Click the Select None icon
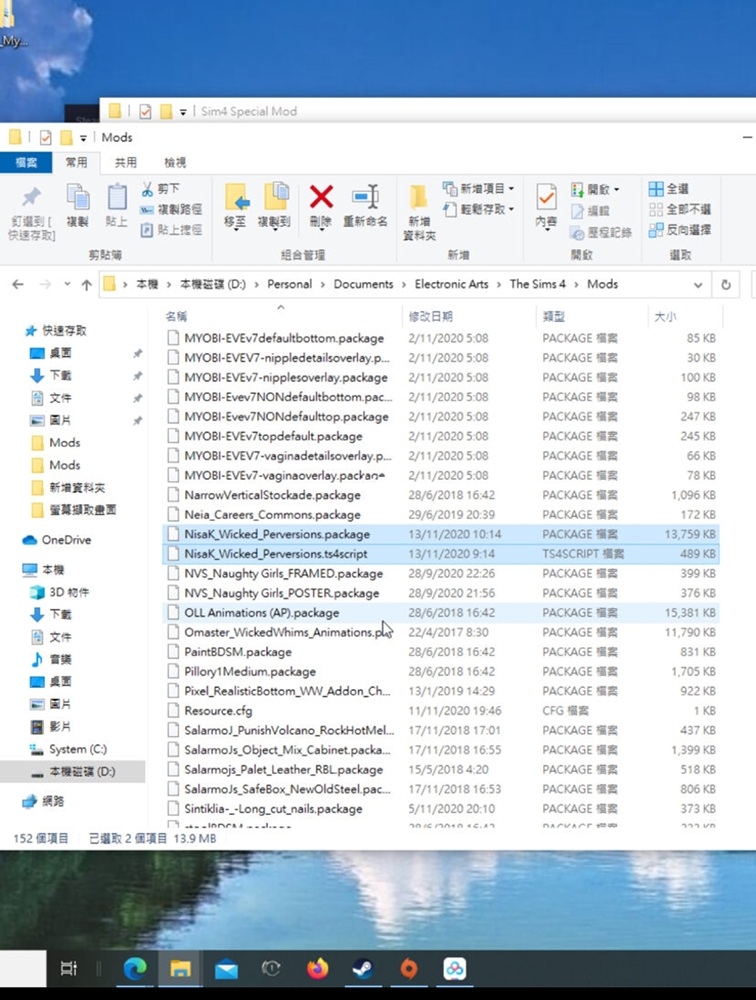 pyautogui.click(x=656, y=209)
